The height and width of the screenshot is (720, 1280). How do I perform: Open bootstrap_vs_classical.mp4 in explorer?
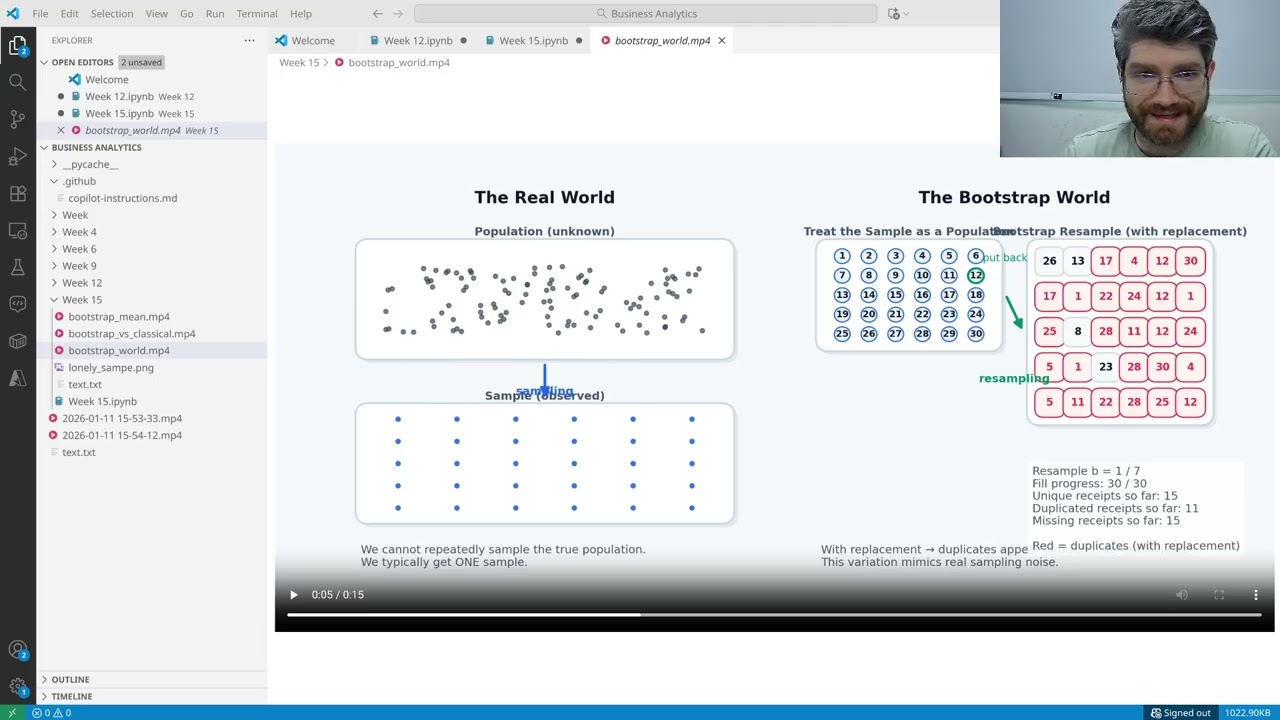pos(132,334)
